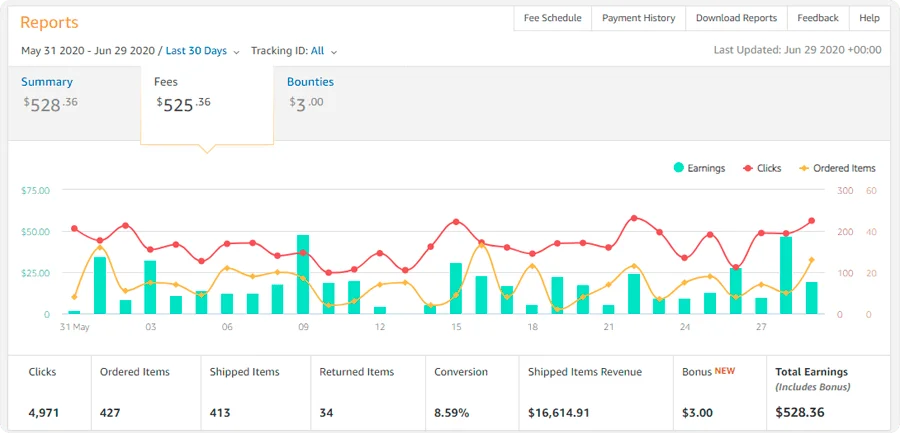
Task: Click the Total Earnings summary cell
Action: [826, 391]
